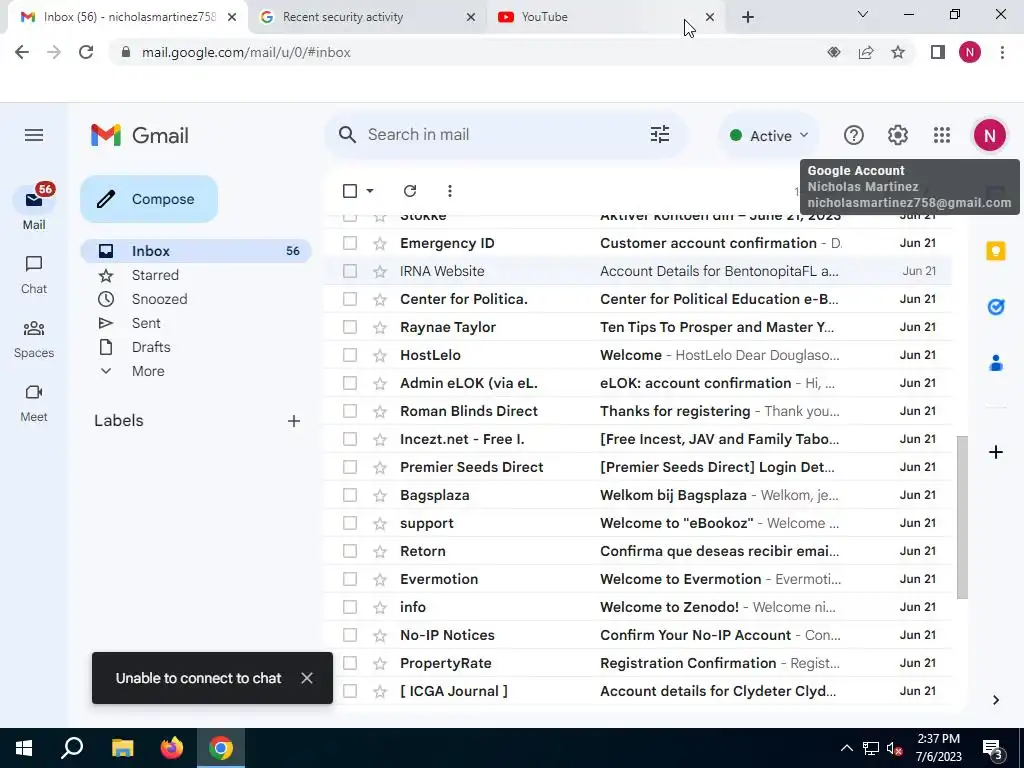
Task: Get add-ons plus icon in side panel
Action: point(995,452)
